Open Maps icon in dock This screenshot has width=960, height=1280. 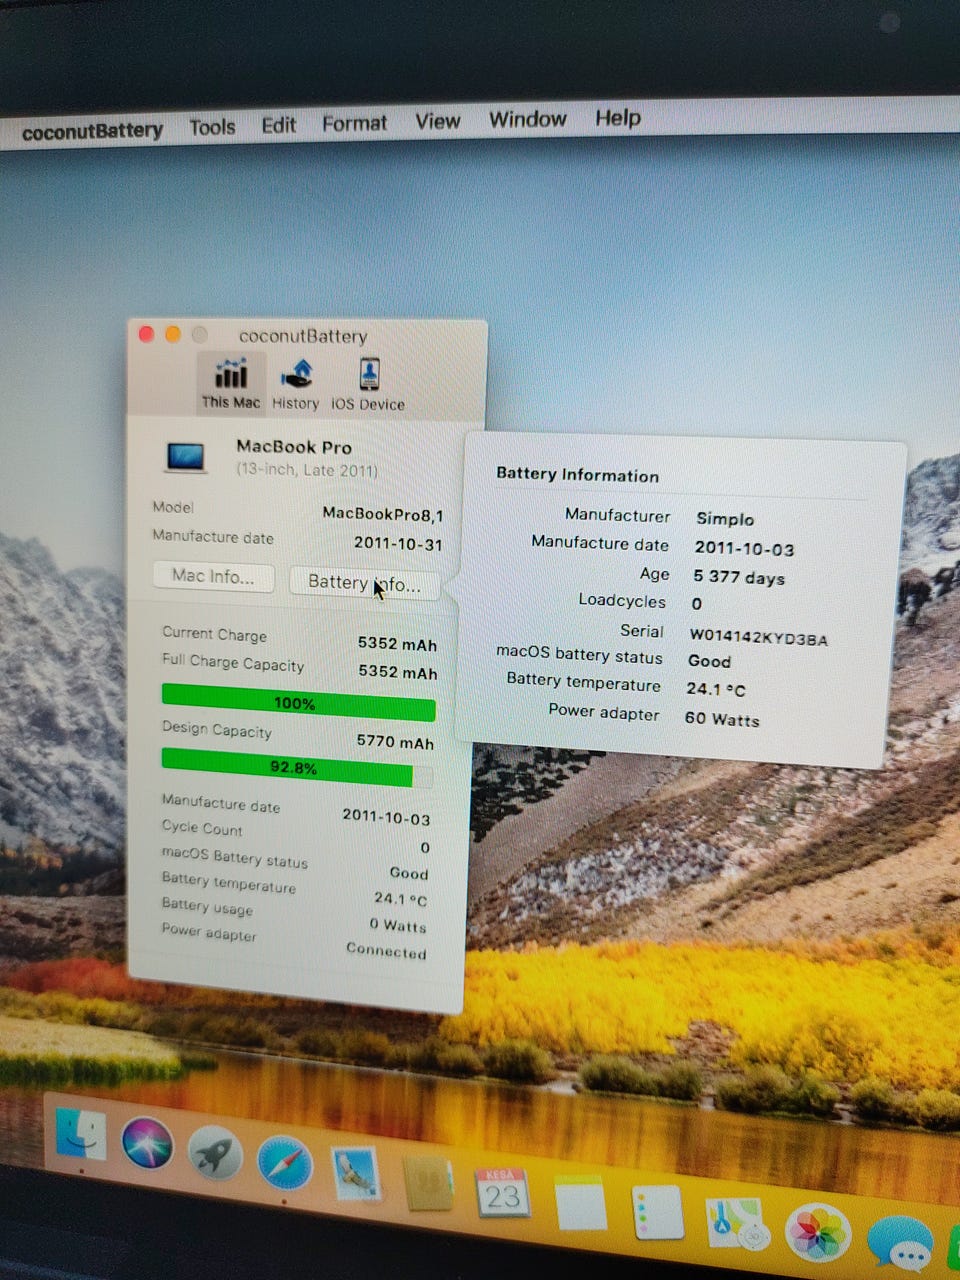737,1223
